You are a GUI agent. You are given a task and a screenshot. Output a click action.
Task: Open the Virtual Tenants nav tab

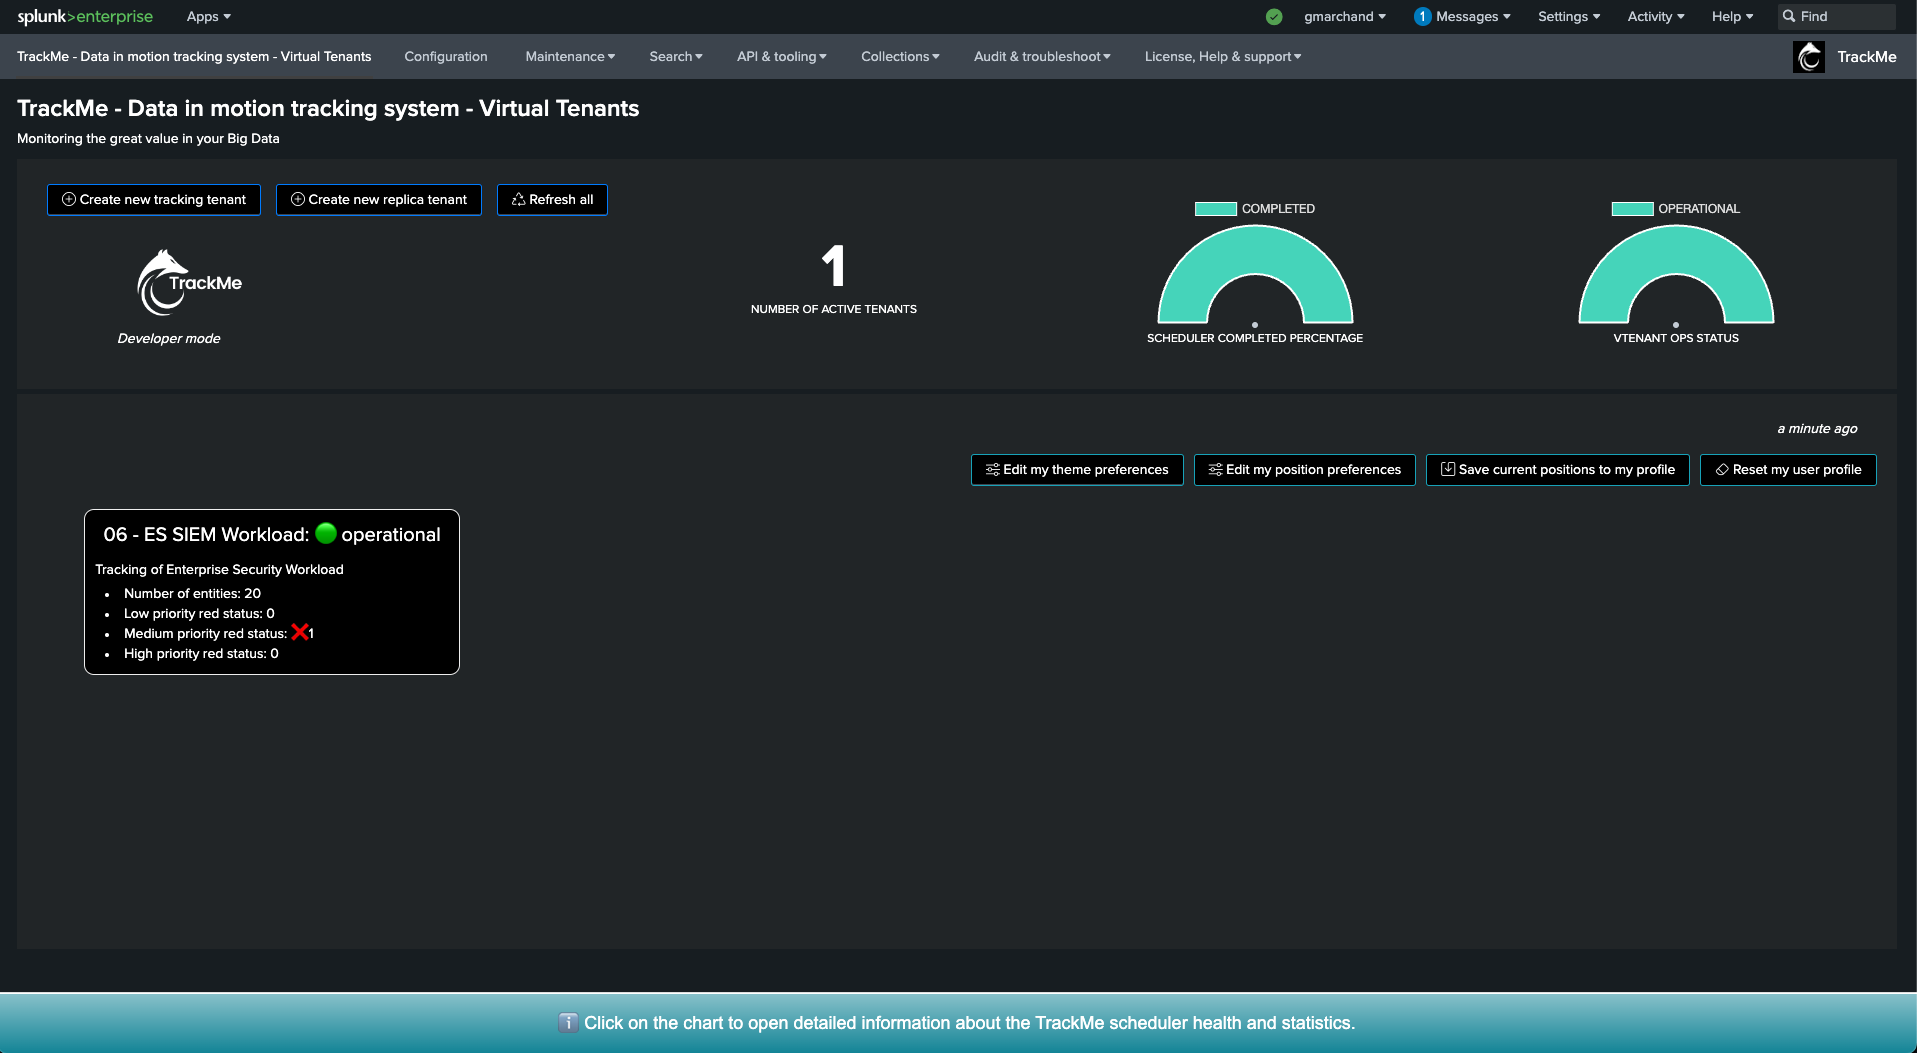pos(194,56)
